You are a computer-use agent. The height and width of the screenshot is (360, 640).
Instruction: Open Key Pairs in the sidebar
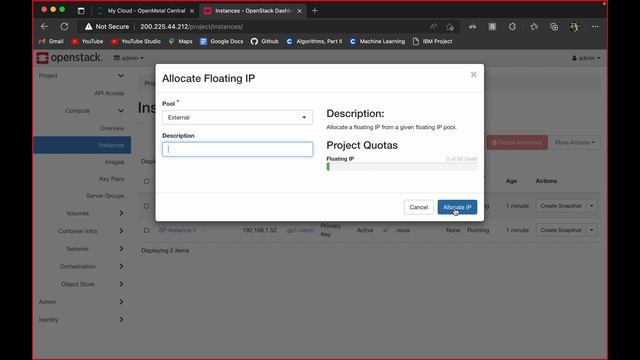111,179
